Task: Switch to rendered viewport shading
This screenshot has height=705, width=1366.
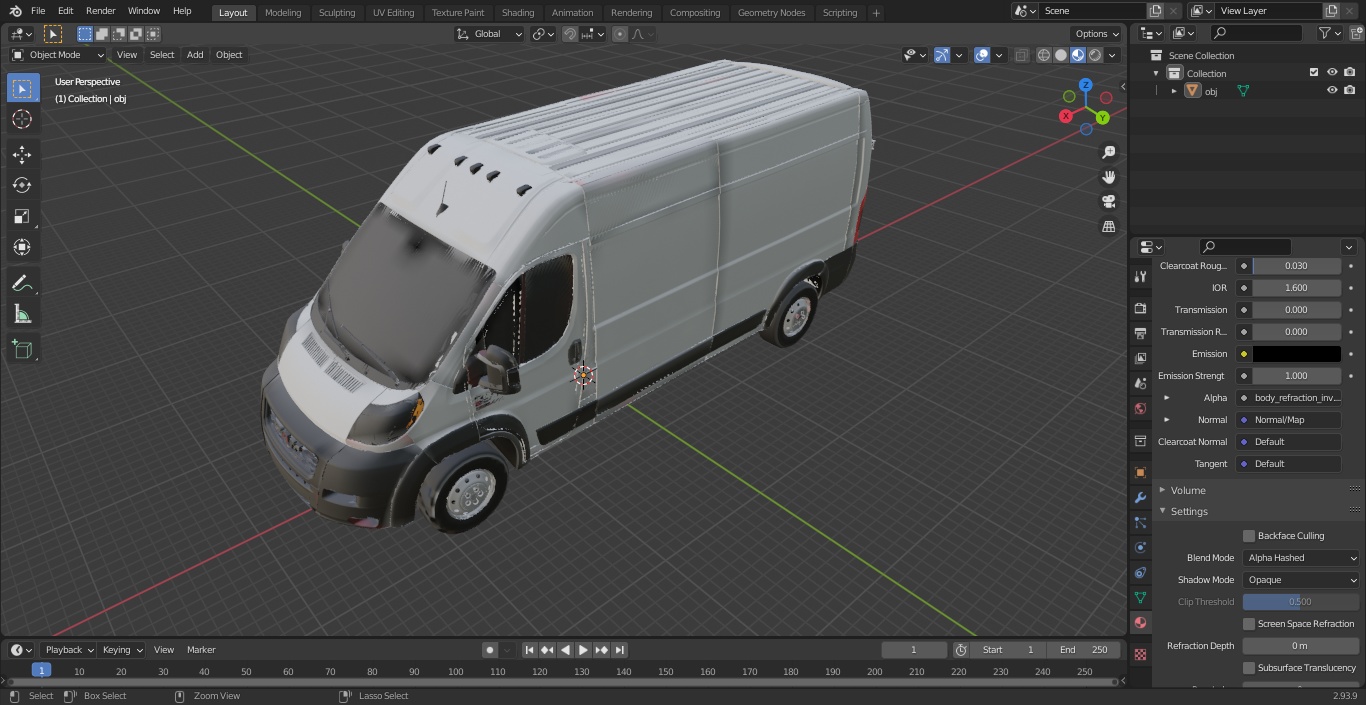Action: click(1095, 55)
